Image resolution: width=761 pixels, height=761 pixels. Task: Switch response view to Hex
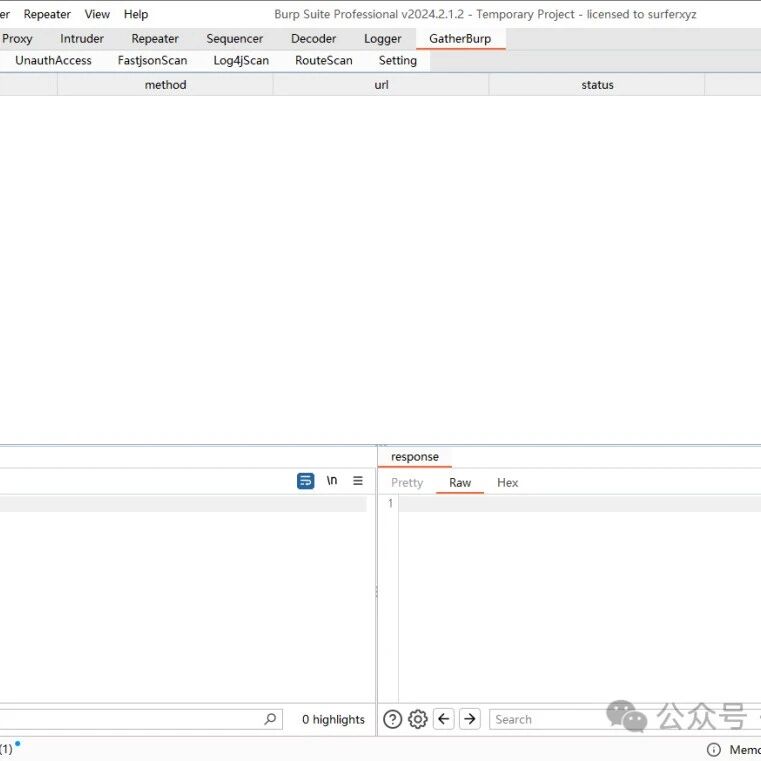[507, 483]
